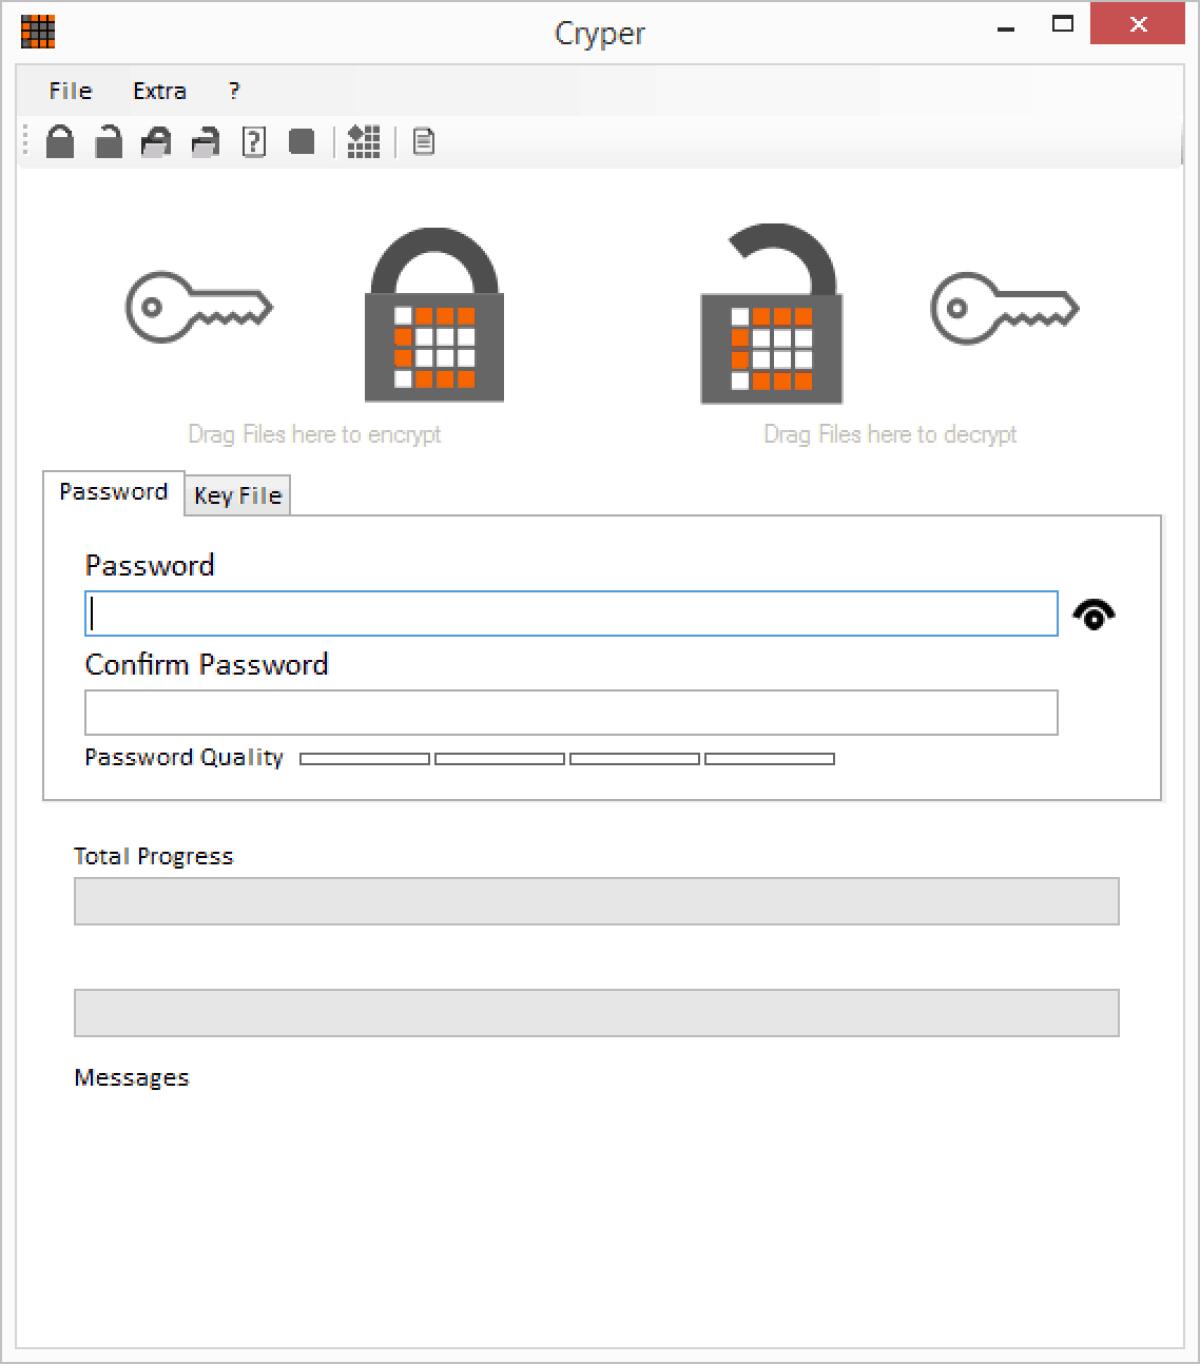Click the Cryper grid logo toolbar icon
The height and width of the screenshot is (1364, 1200).
point(363,142)
